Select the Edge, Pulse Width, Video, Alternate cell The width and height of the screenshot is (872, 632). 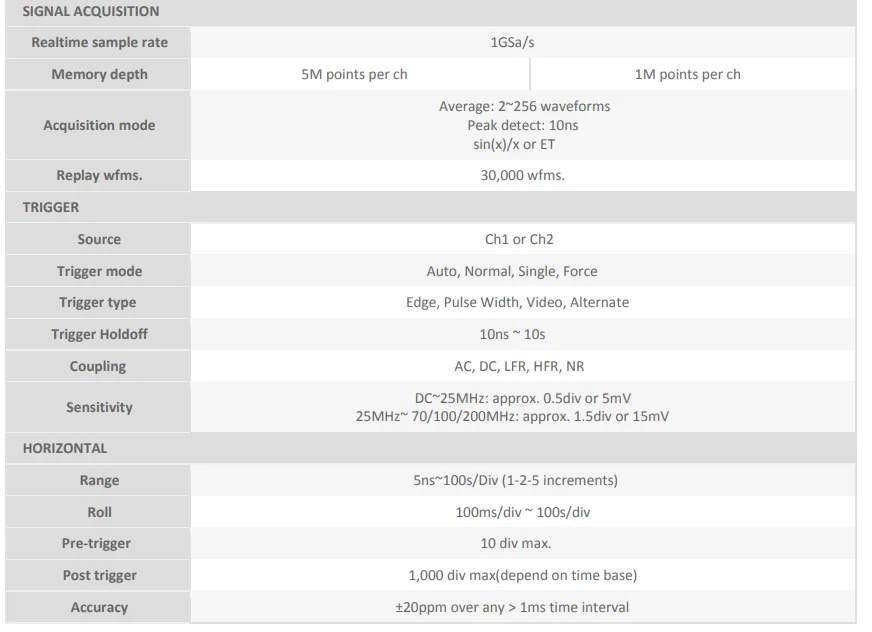point(524,302)
